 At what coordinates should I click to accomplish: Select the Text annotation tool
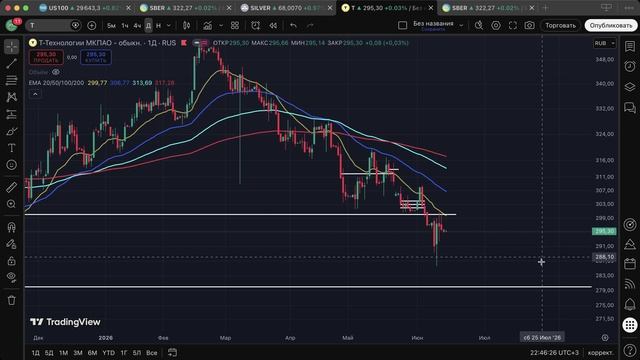tap(11, 148)
